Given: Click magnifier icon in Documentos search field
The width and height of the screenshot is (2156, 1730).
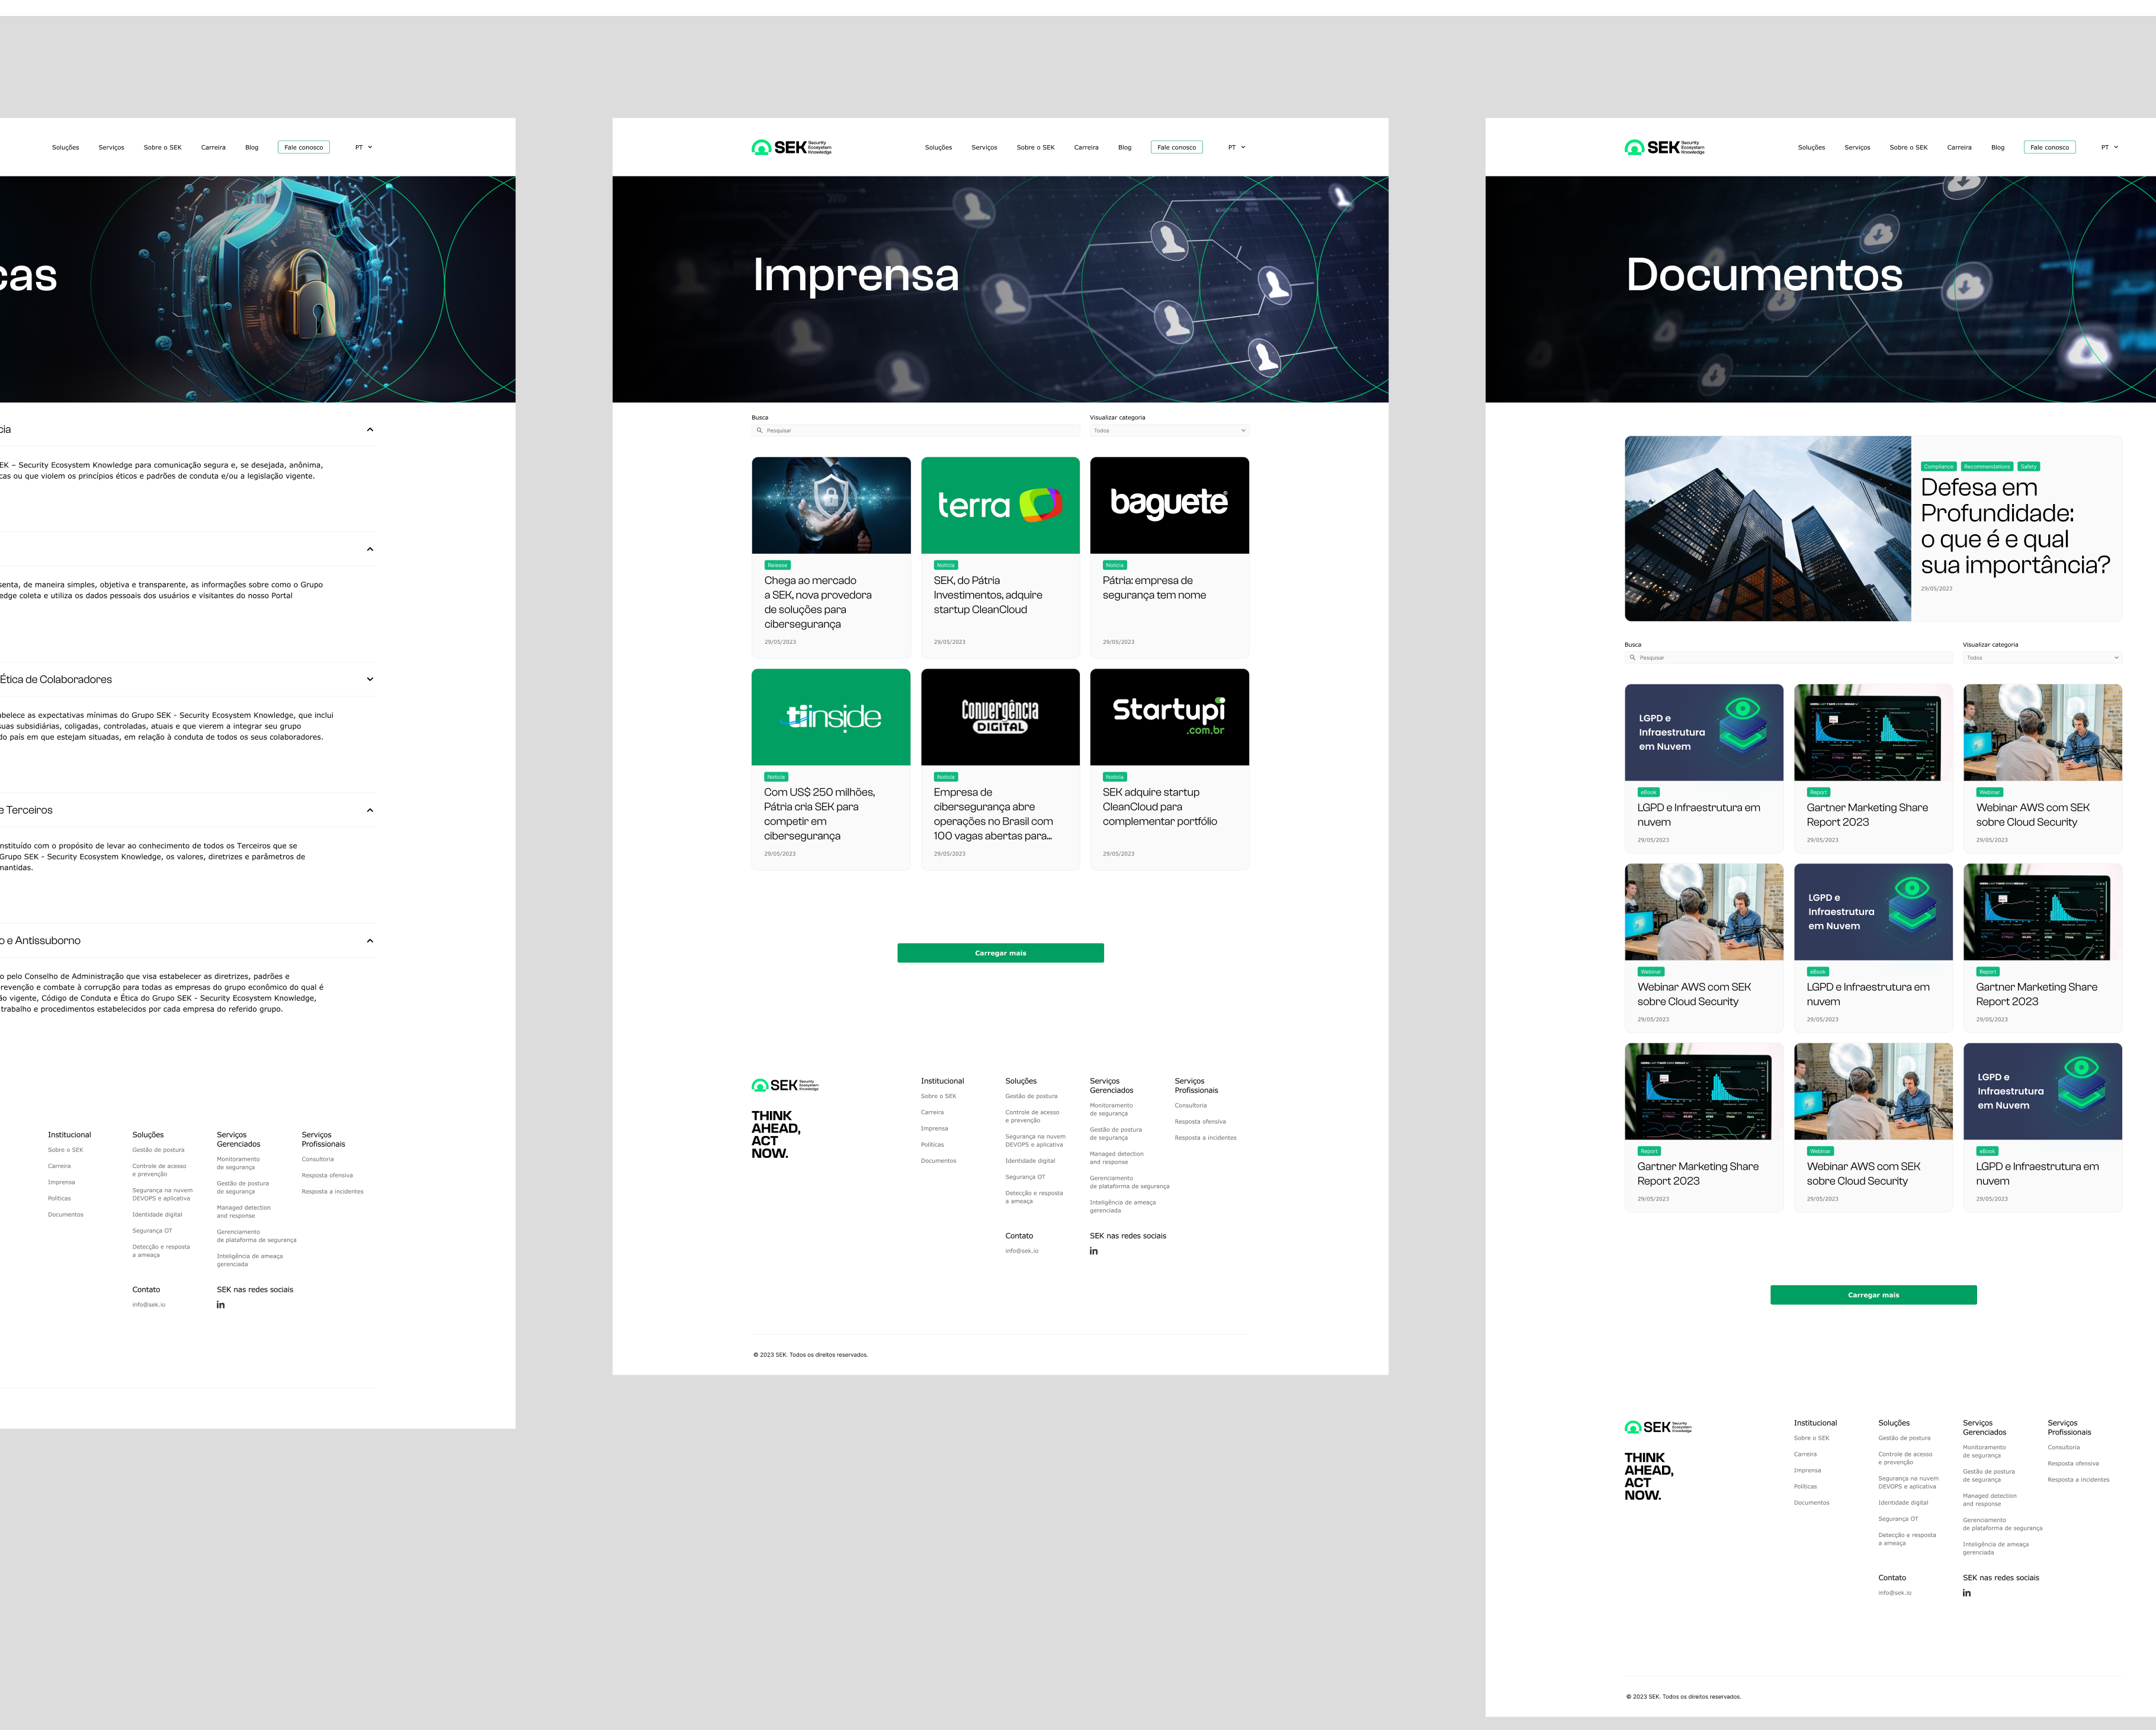Looking at the screenshot, I should click(x=1632, y=658).
